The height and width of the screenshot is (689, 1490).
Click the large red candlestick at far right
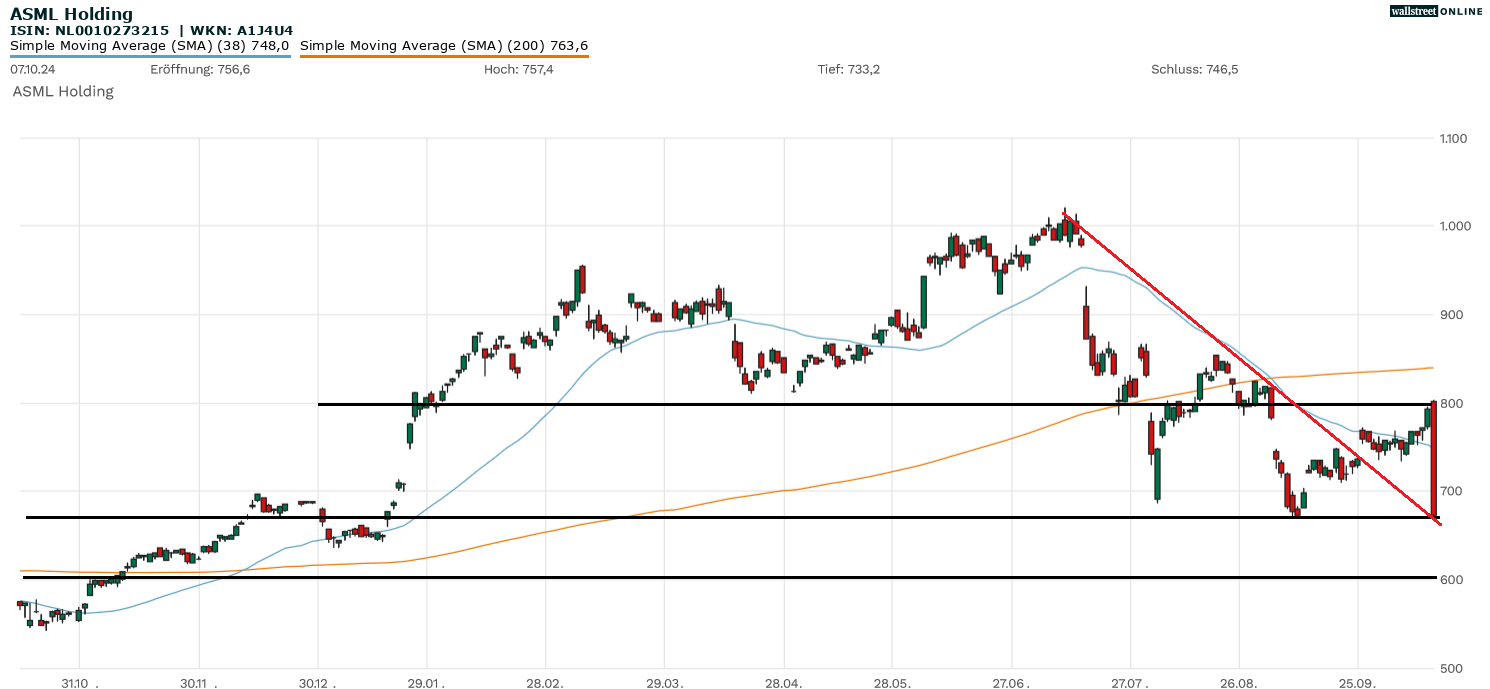pos(1434,460)
